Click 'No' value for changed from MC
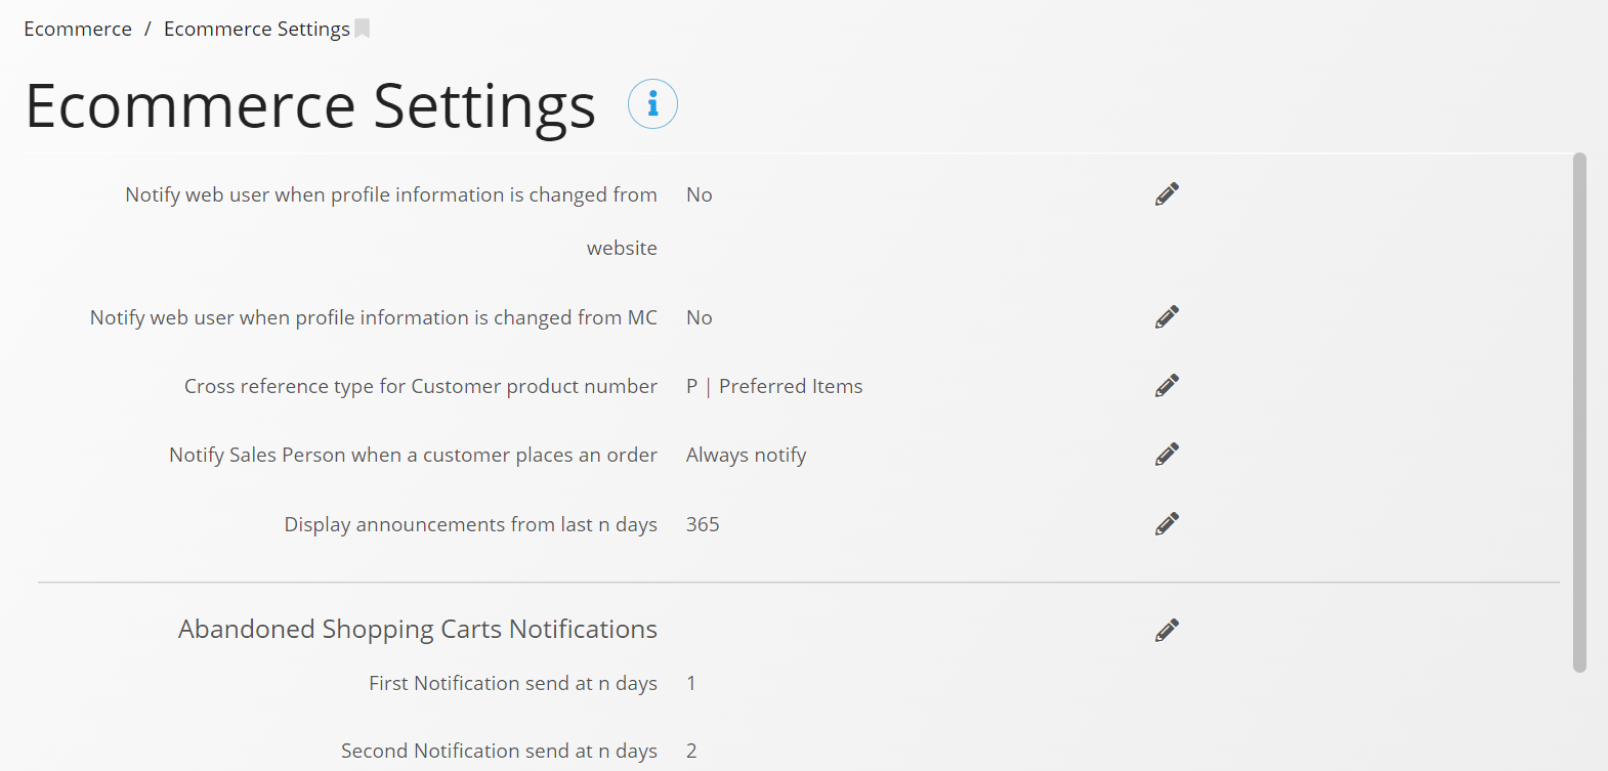Viewport: 1608px width, 771px height. 699,318
